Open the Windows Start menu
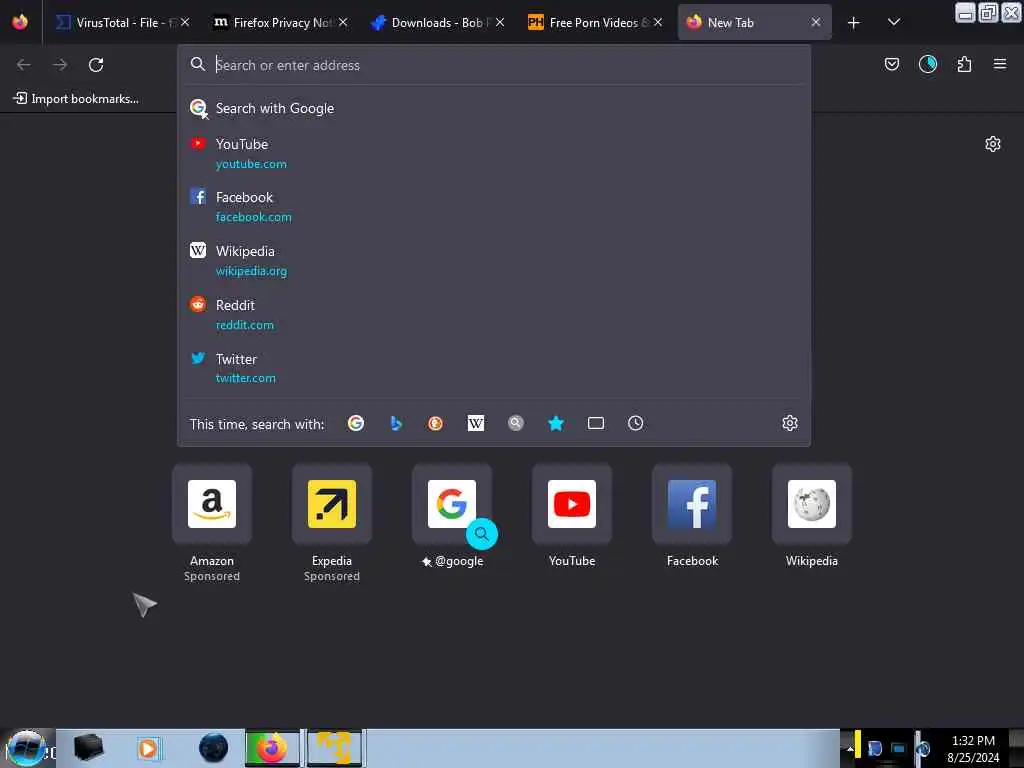The height and width of the screenshot is (768, 1024). pos(27,748)
